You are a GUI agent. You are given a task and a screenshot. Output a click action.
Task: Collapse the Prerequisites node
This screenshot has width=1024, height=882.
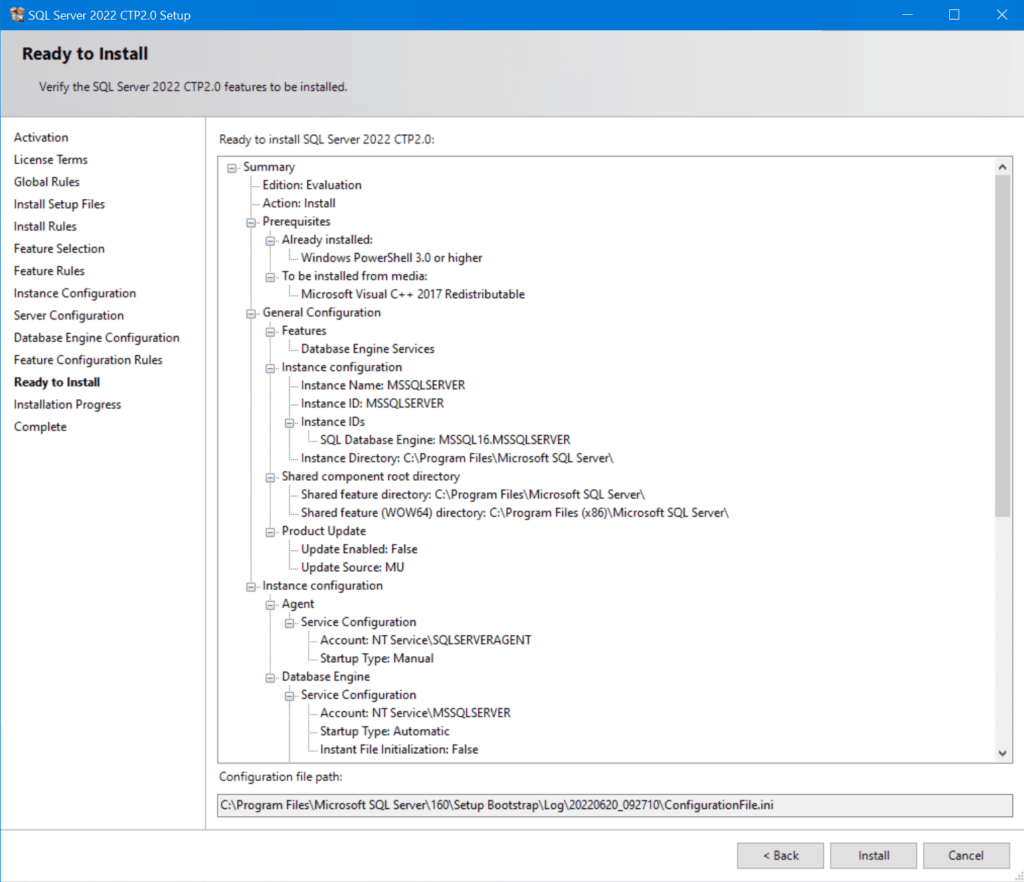coord(251,223)
